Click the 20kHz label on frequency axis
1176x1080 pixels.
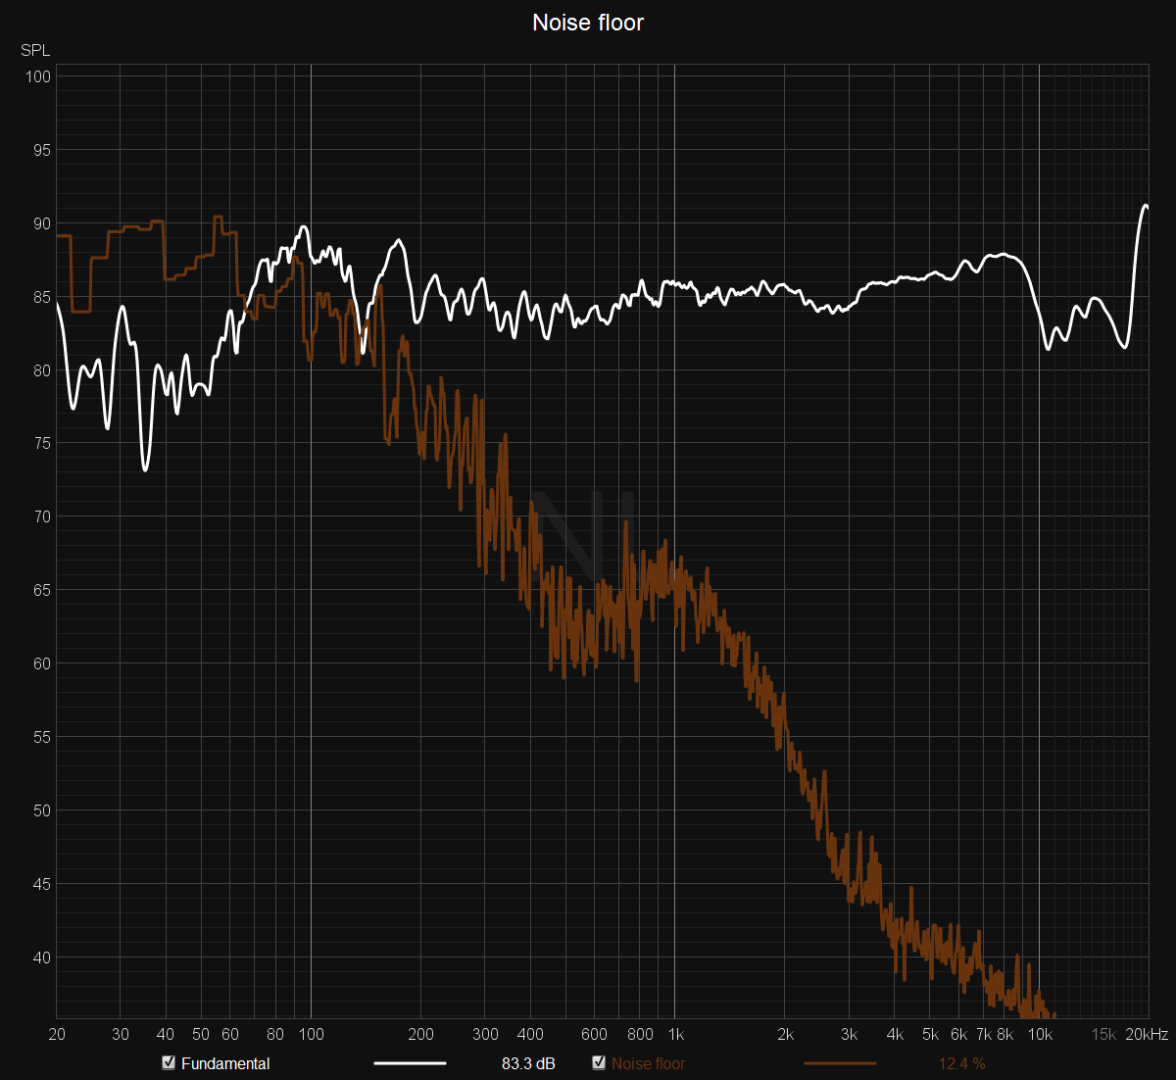coord(1144,1034)
